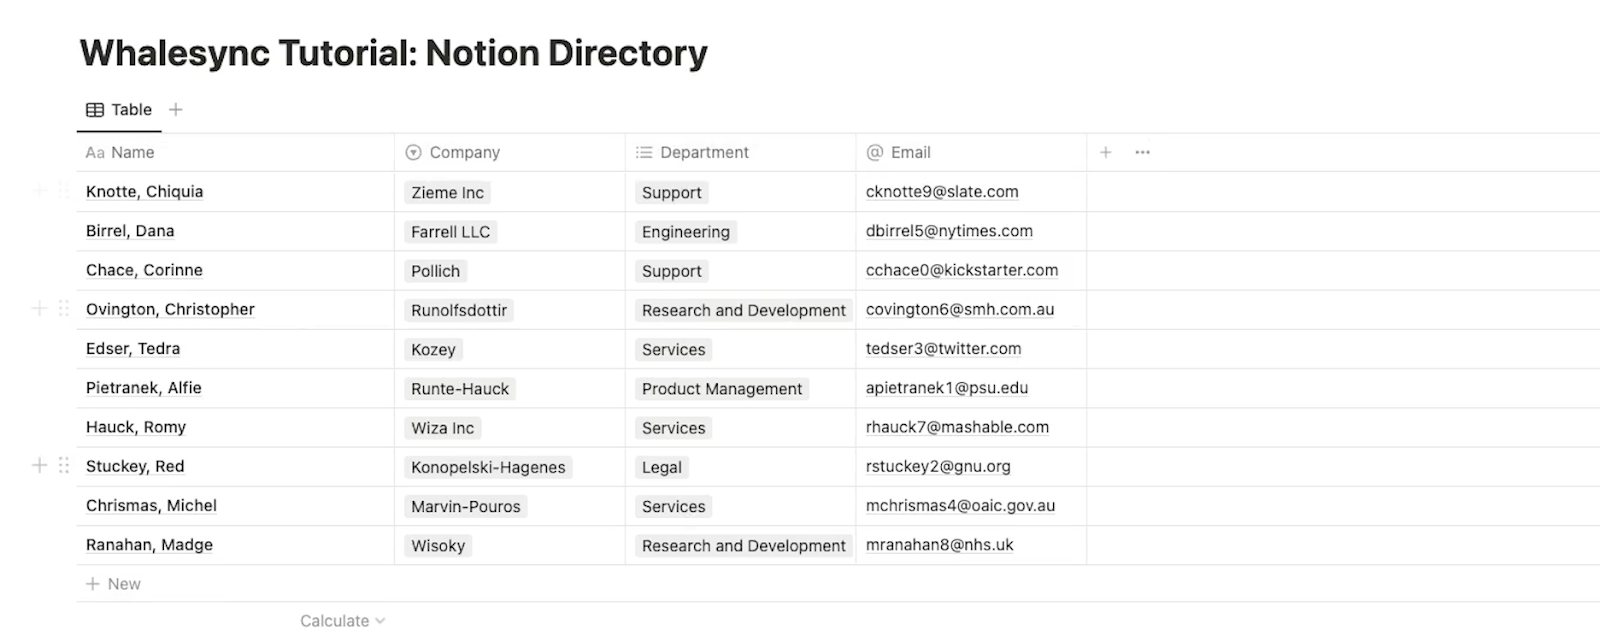Open the Ranahan, Madge page

[149, 545]
